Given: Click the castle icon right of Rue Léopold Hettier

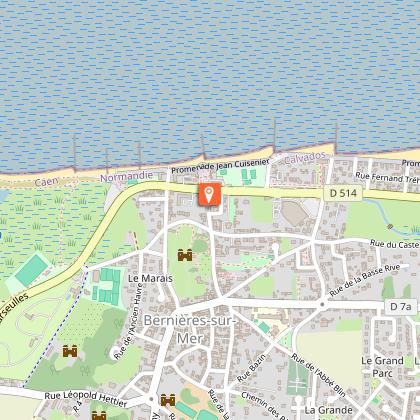Looking at the screenshot, I should click(168, 400).
